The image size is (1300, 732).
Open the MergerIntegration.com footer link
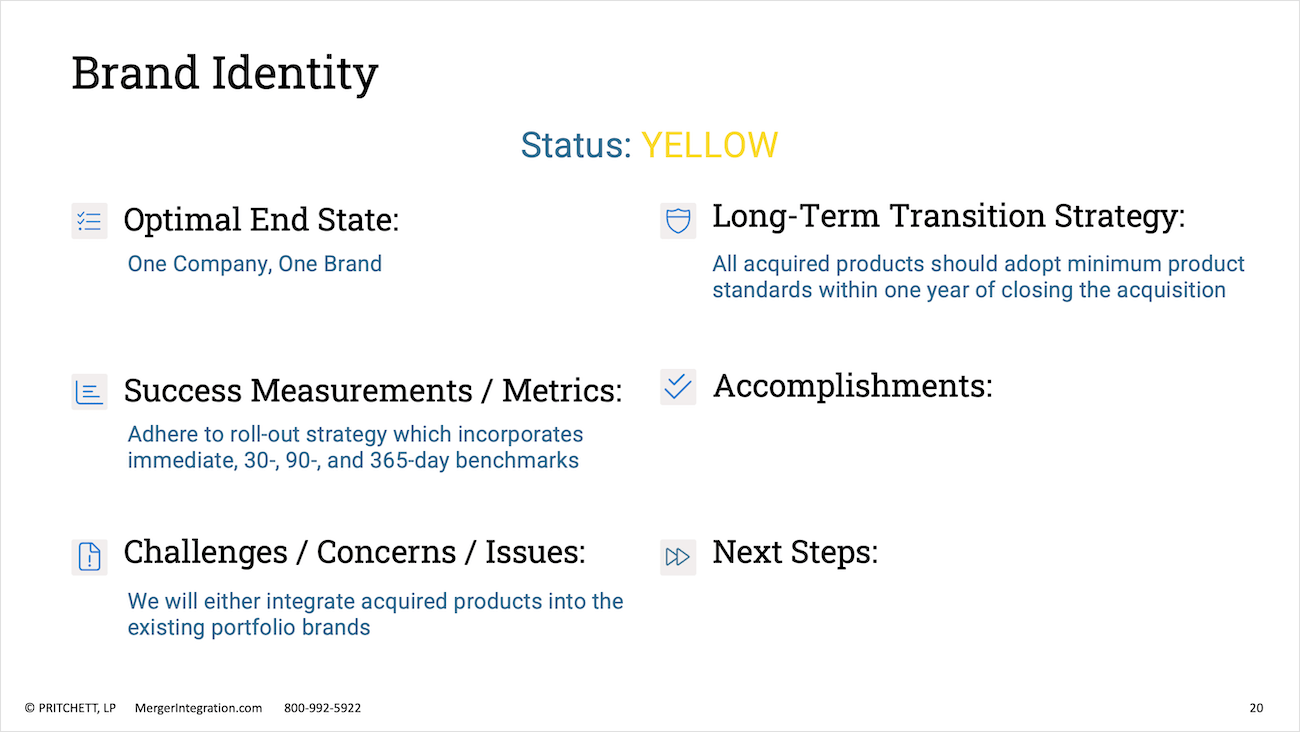click(x=198, y=708)
